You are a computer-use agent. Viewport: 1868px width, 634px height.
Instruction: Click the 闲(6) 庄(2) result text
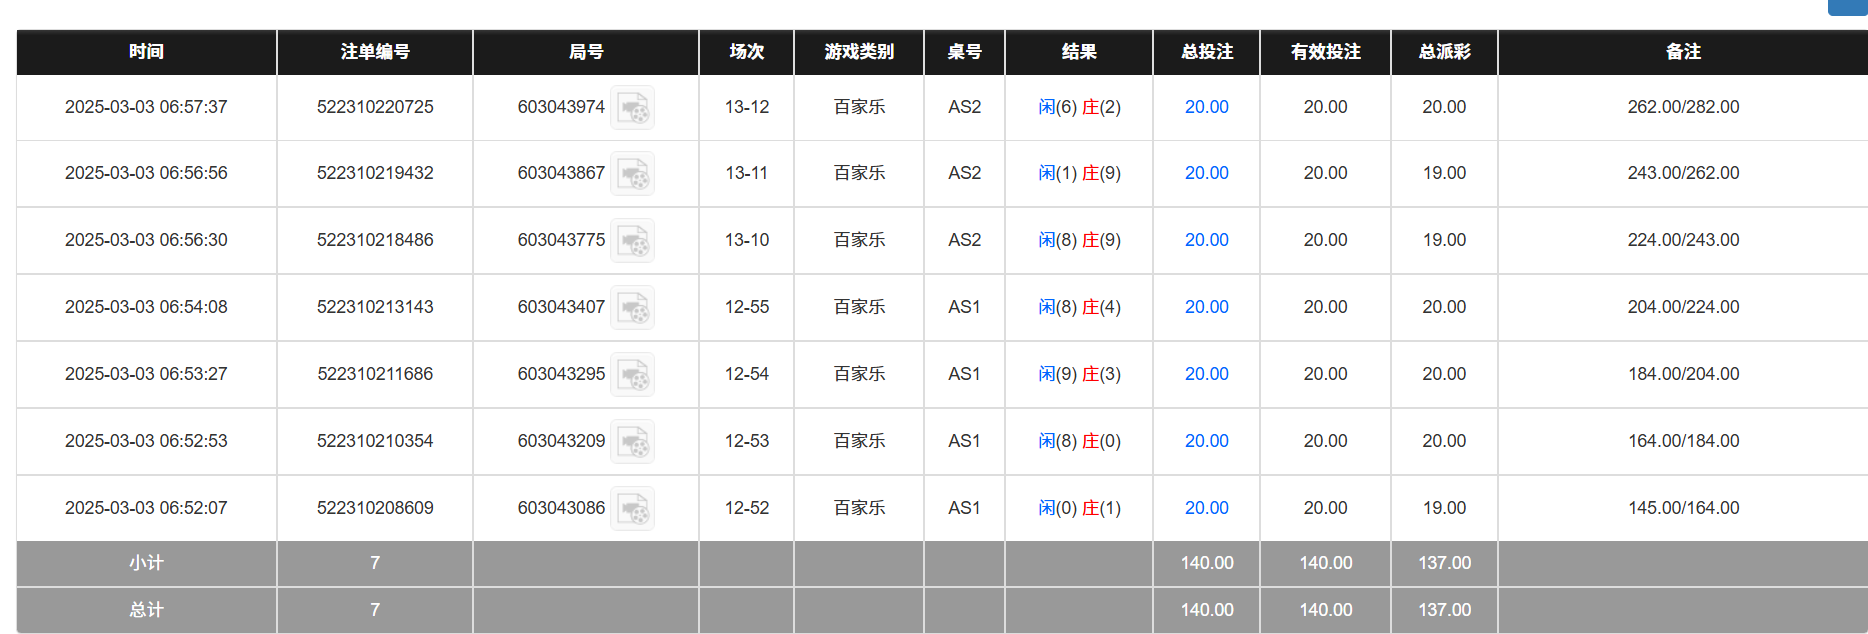(x=1078, y=106)
